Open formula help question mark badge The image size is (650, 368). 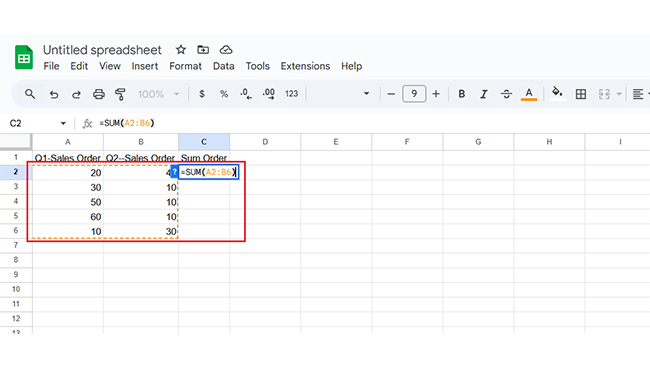[175, 172]
